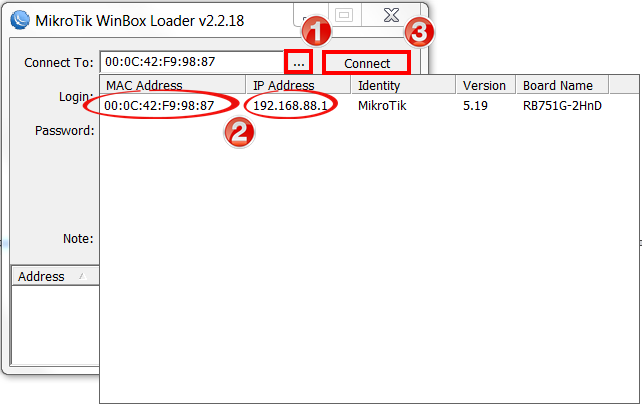
Task: Click the WinBox logo in the title bar
Action: tap(20, 20)
